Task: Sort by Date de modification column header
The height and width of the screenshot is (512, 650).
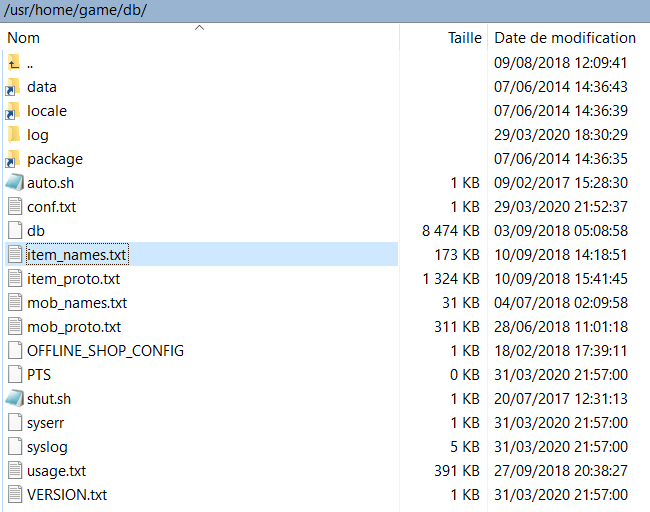Action: 565,38
